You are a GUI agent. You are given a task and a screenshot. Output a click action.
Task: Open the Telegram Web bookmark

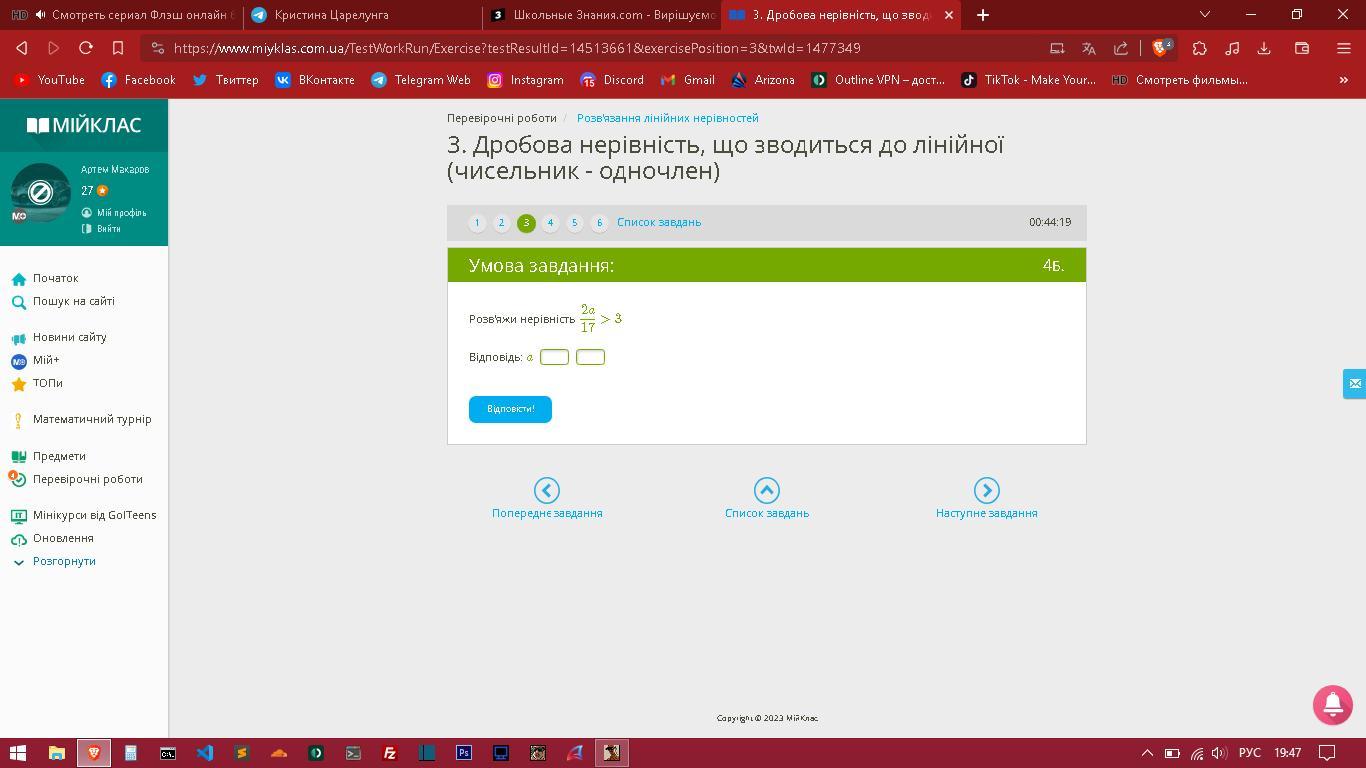[420, 80]
